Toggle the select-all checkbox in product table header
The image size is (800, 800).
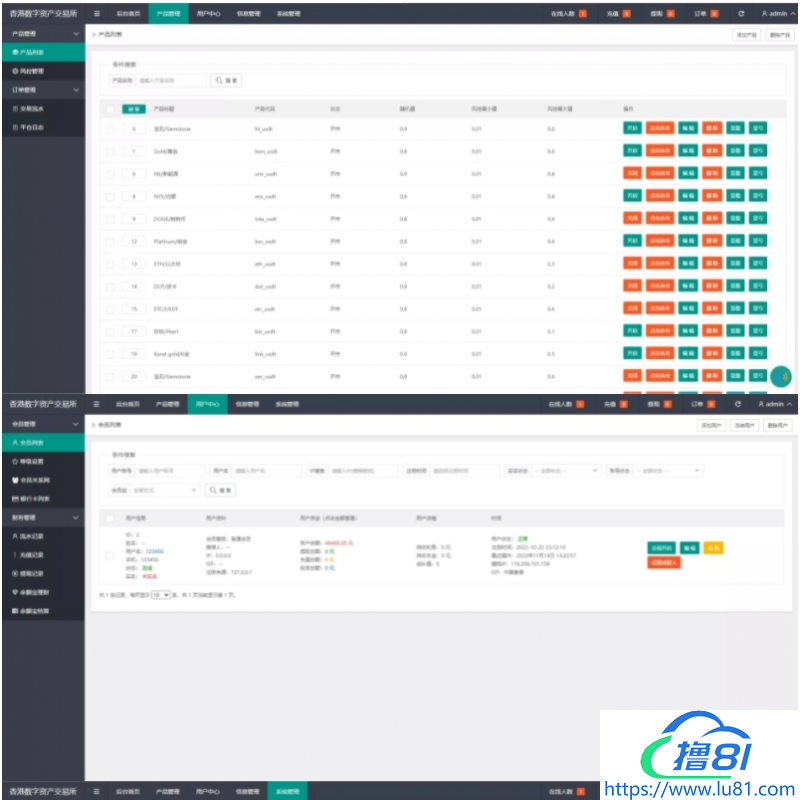coord(110,108)
